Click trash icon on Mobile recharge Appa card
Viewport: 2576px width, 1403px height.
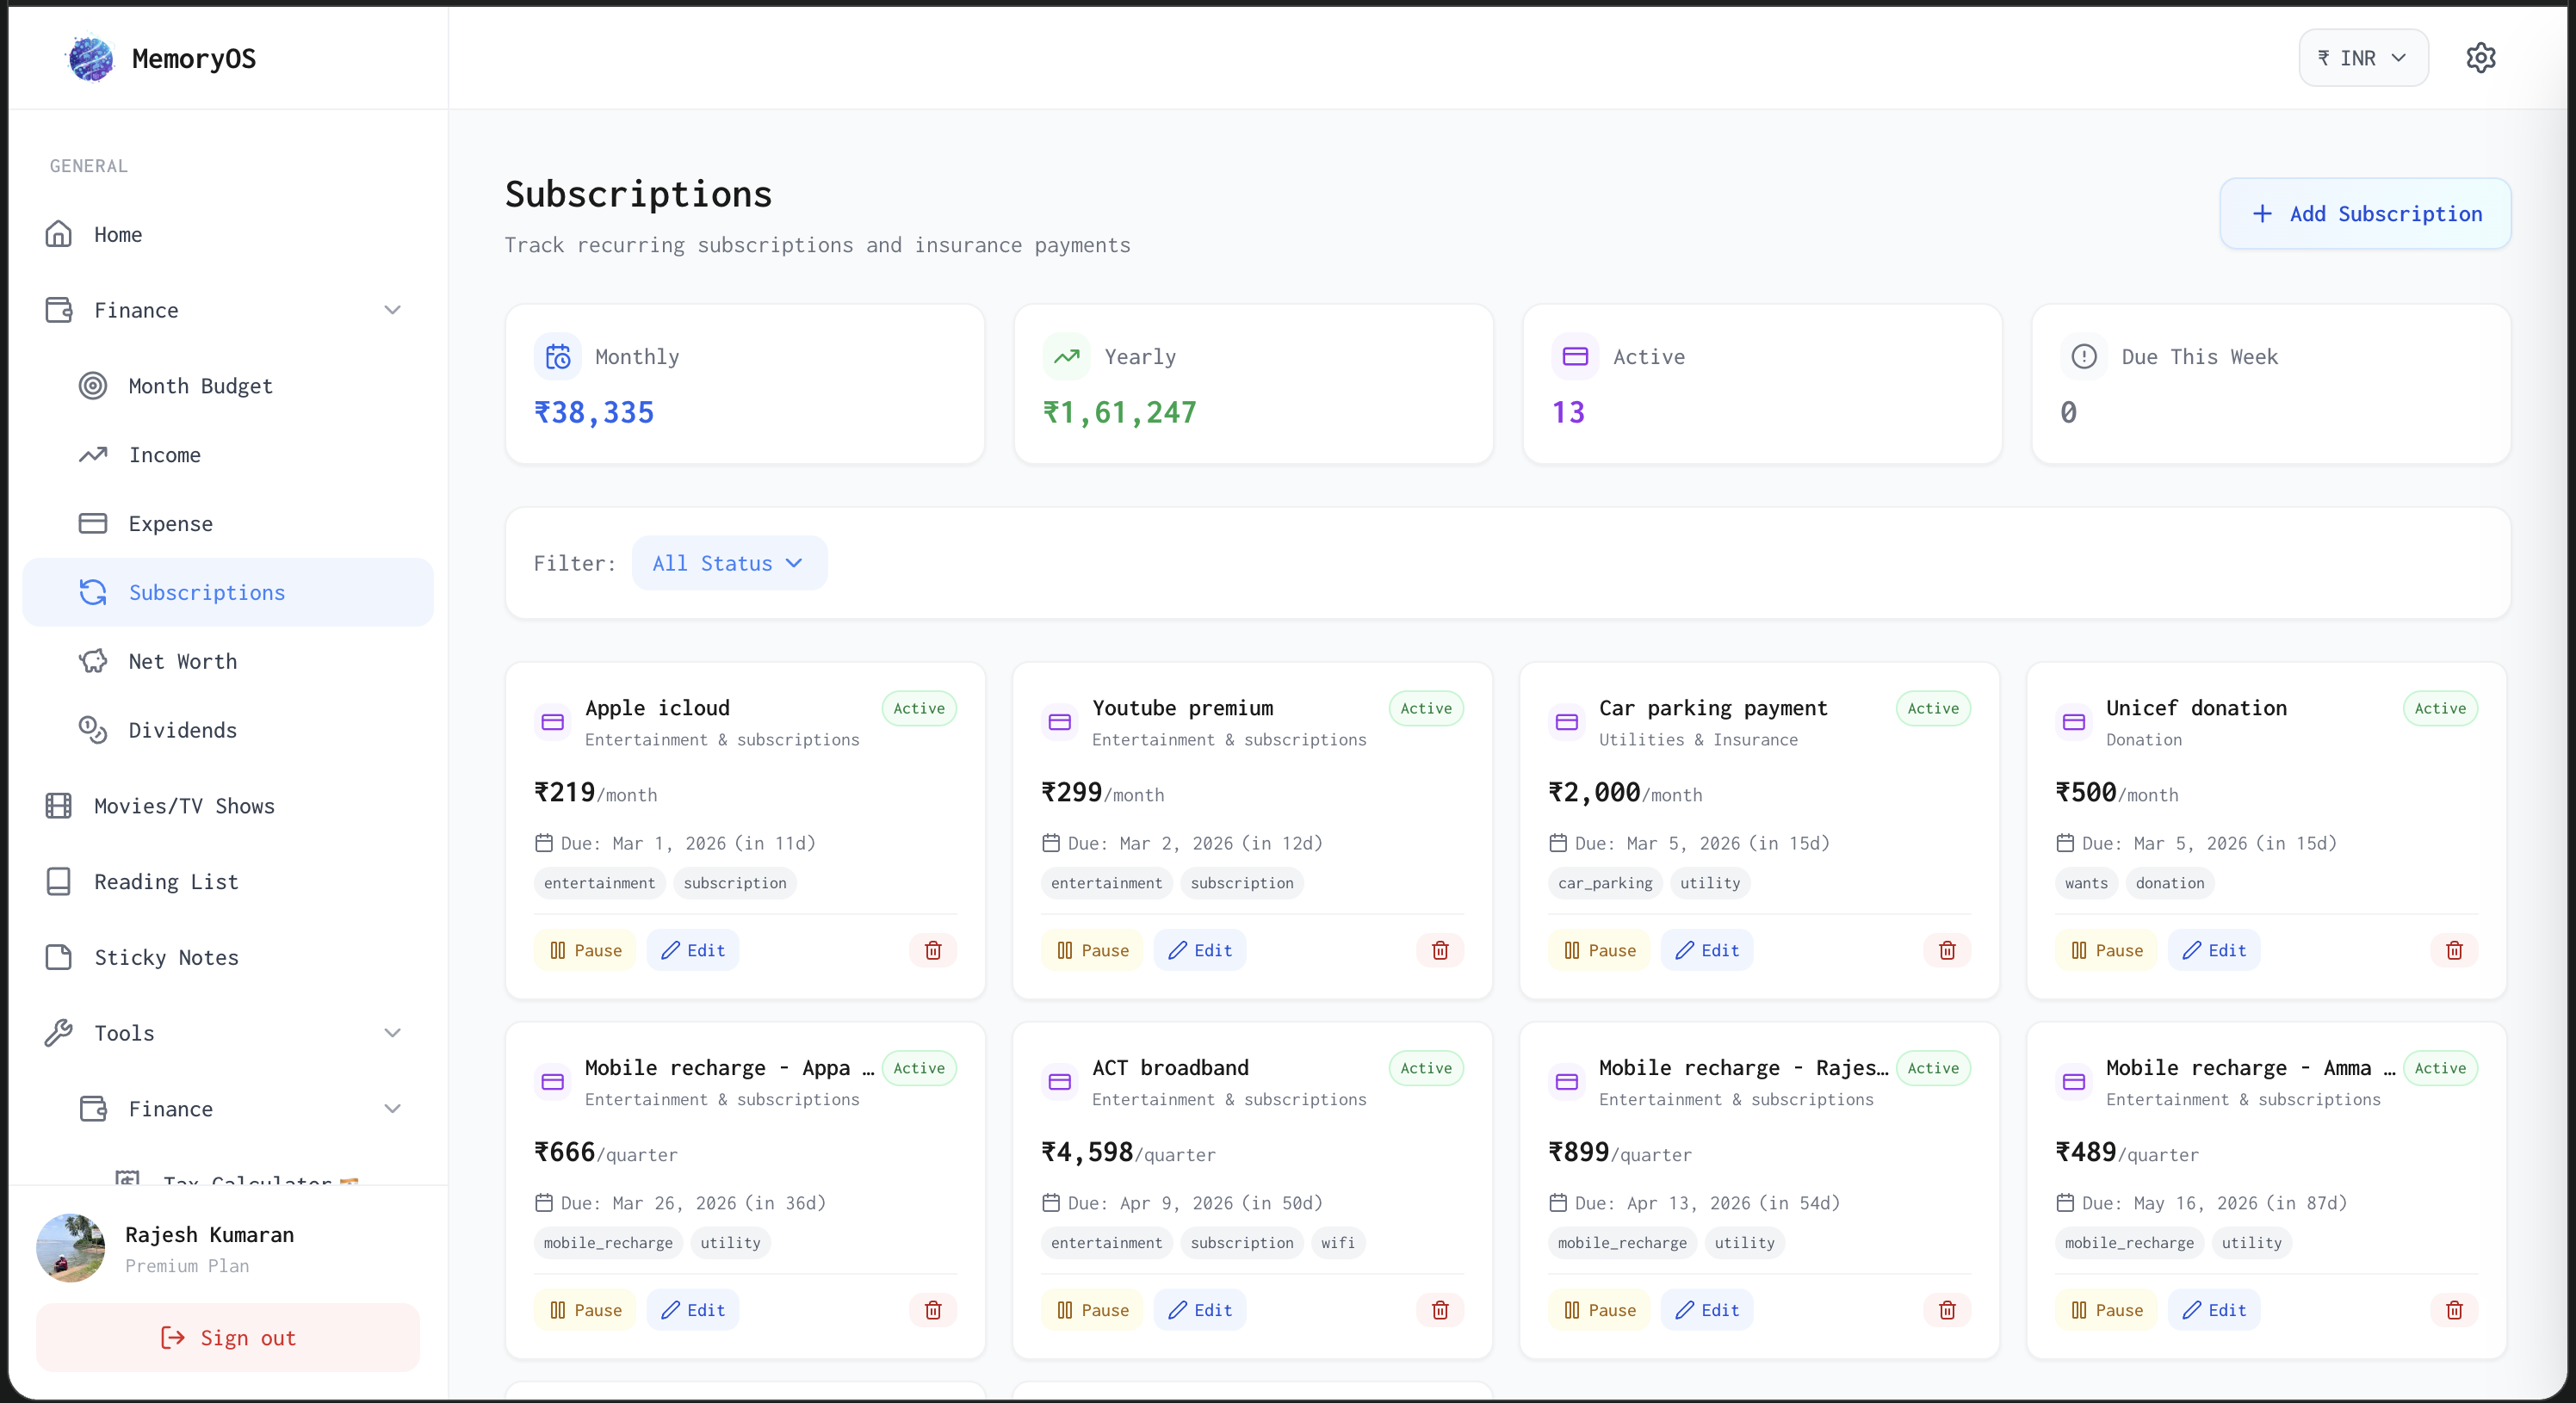[x=932, y=1310]
